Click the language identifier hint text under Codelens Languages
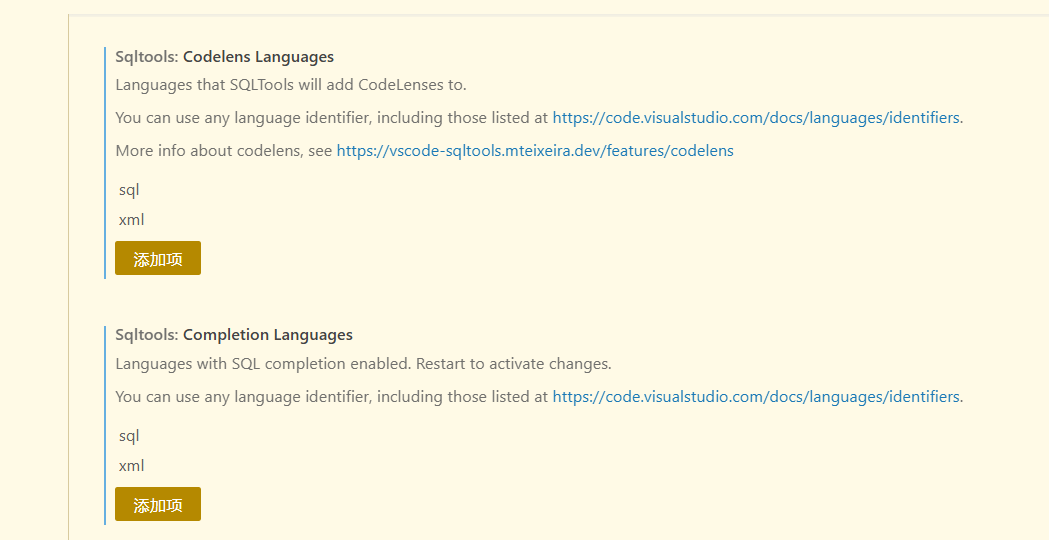The height and width of the screenshot is (540, 1049). pos(331,118)
